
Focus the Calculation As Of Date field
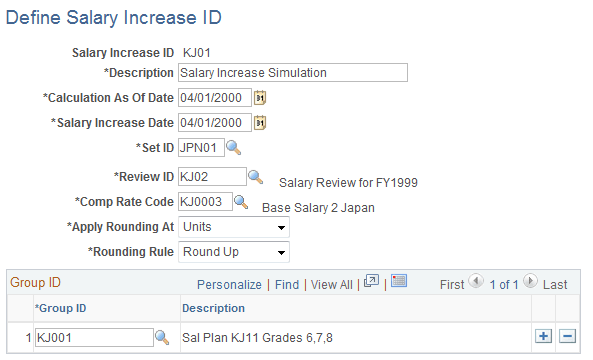click(215, 98)
